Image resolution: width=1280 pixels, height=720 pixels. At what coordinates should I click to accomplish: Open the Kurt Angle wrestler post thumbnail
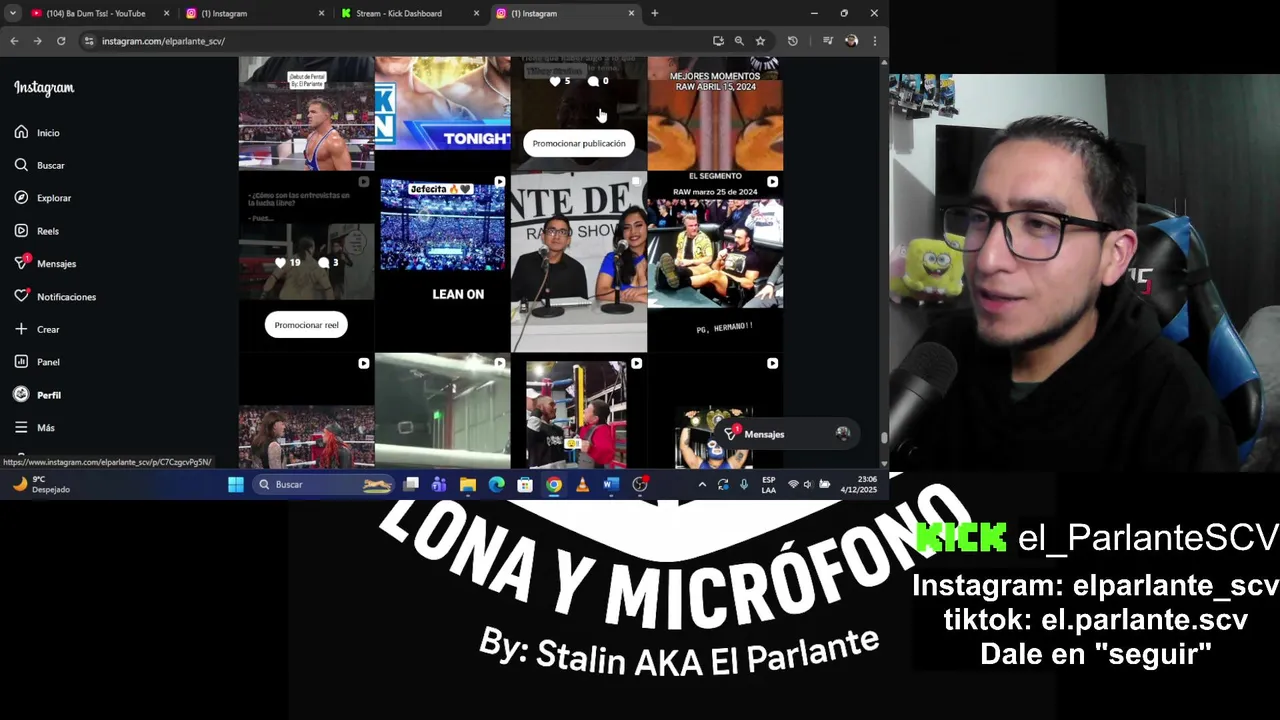(x=306, y=113)
